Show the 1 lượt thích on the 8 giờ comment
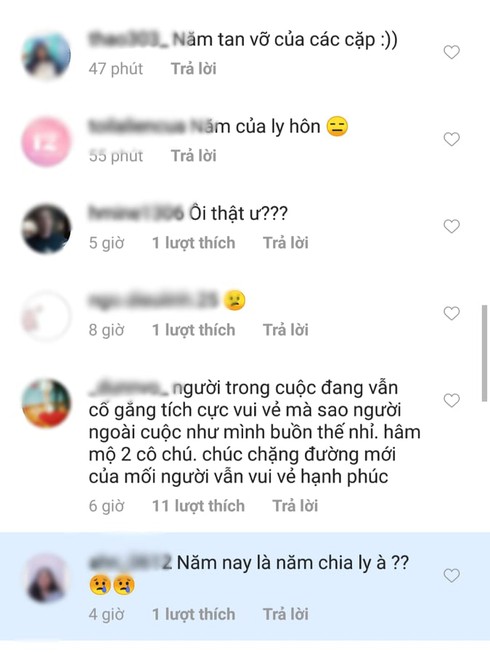Screen dimensions: 490x653 coord(194,330)
